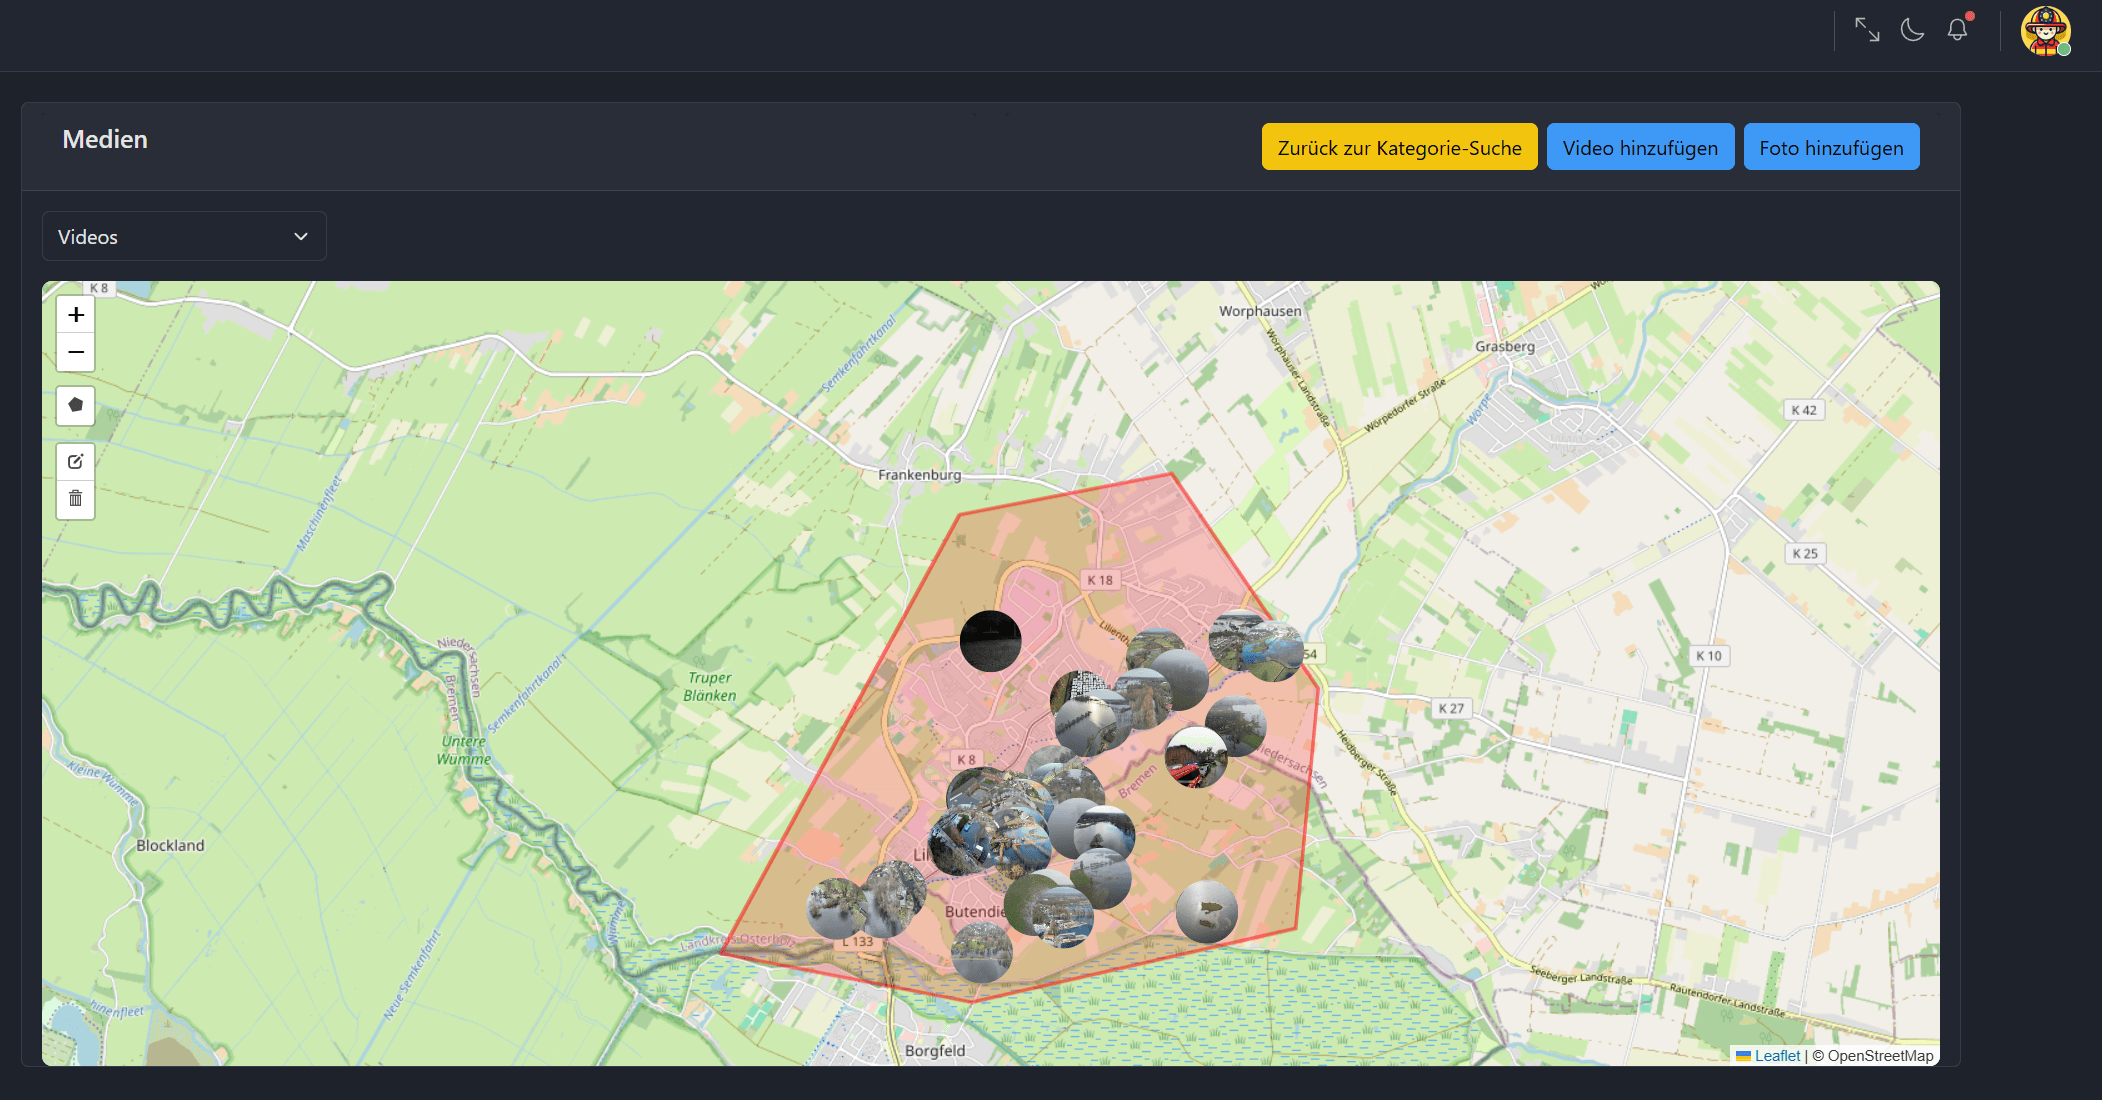The image size is (2102, 1100).
Task: Click the delete layers trash icon
Action: tap(76, 498)
